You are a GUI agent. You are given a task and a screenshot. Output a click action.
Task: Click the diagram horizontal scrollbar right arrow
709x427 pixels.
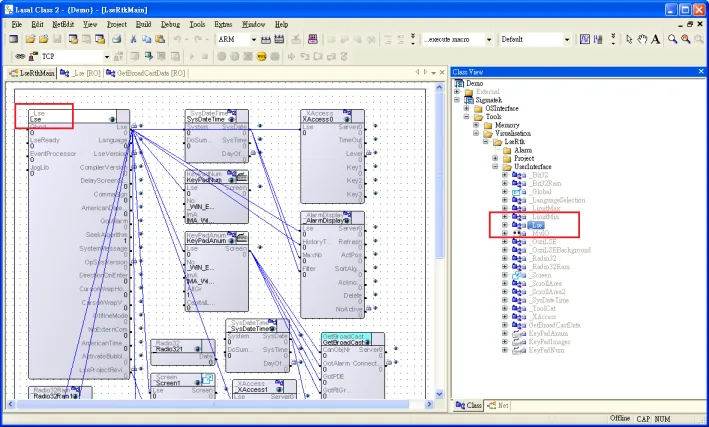pyautogui.click(x=429, y=404)
